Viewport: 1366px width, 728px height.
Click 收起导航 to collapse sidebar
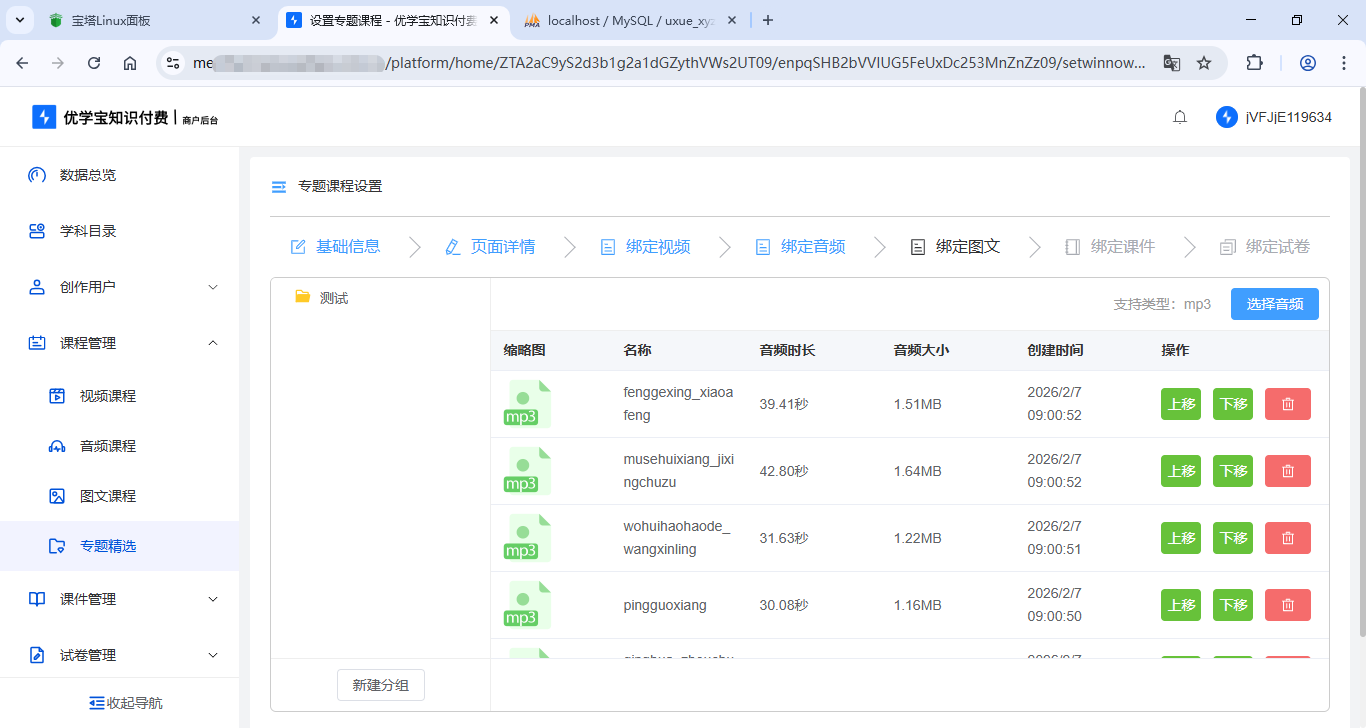(125, 702)
